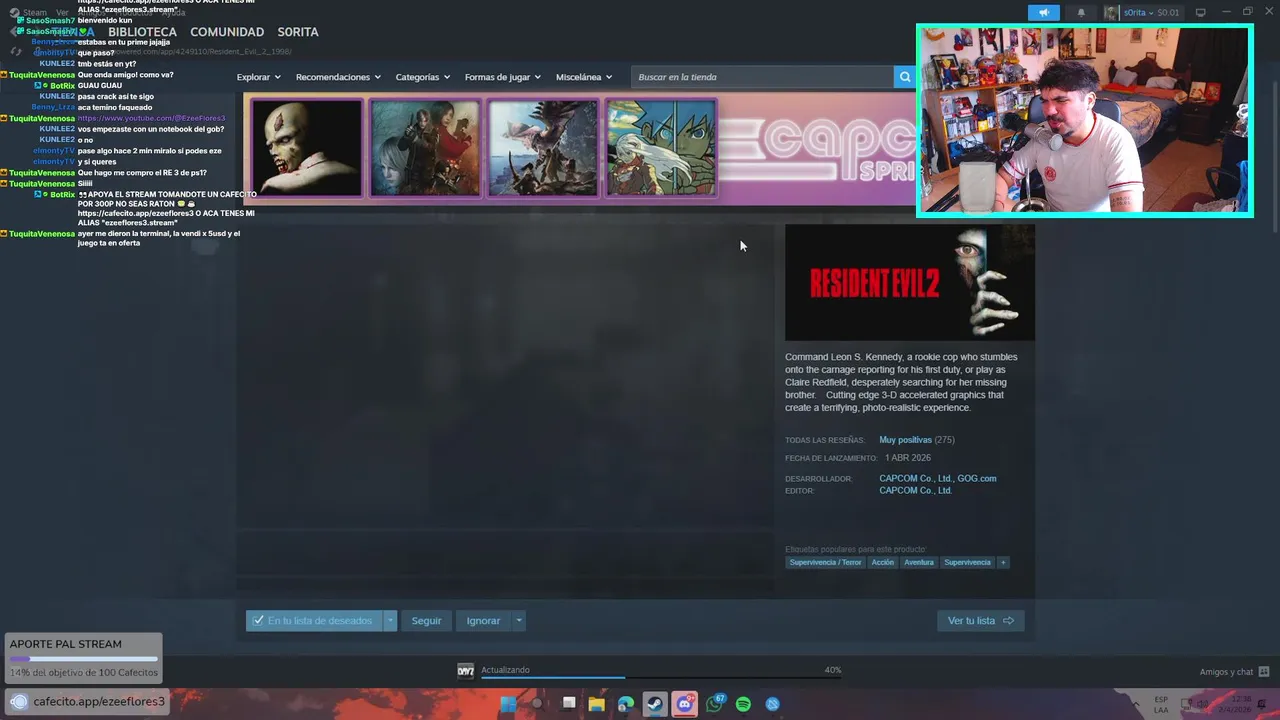Switch to Big Picture mode monitor icon
Image resolution: width=1280 pixels, height=720 pixels.
[x=1200, y=13]
